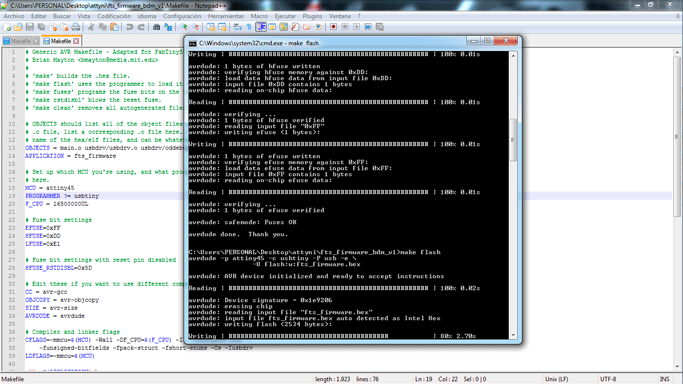Click the Copy toolbar icon

point(103,27)
